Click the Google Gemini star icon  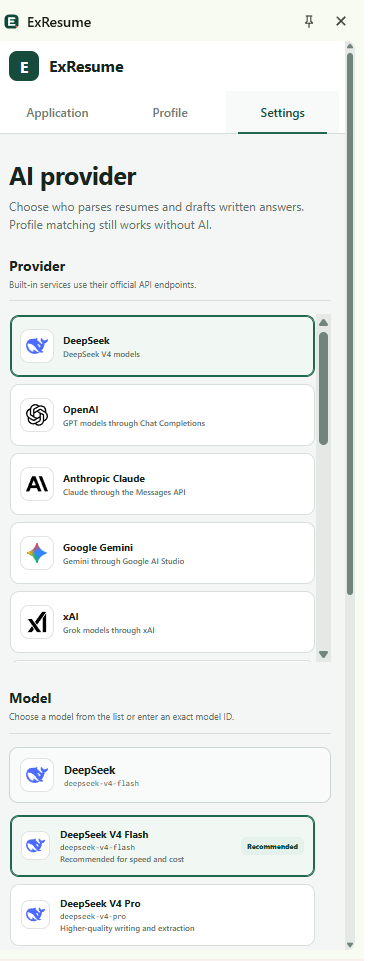tap(37, 553)
